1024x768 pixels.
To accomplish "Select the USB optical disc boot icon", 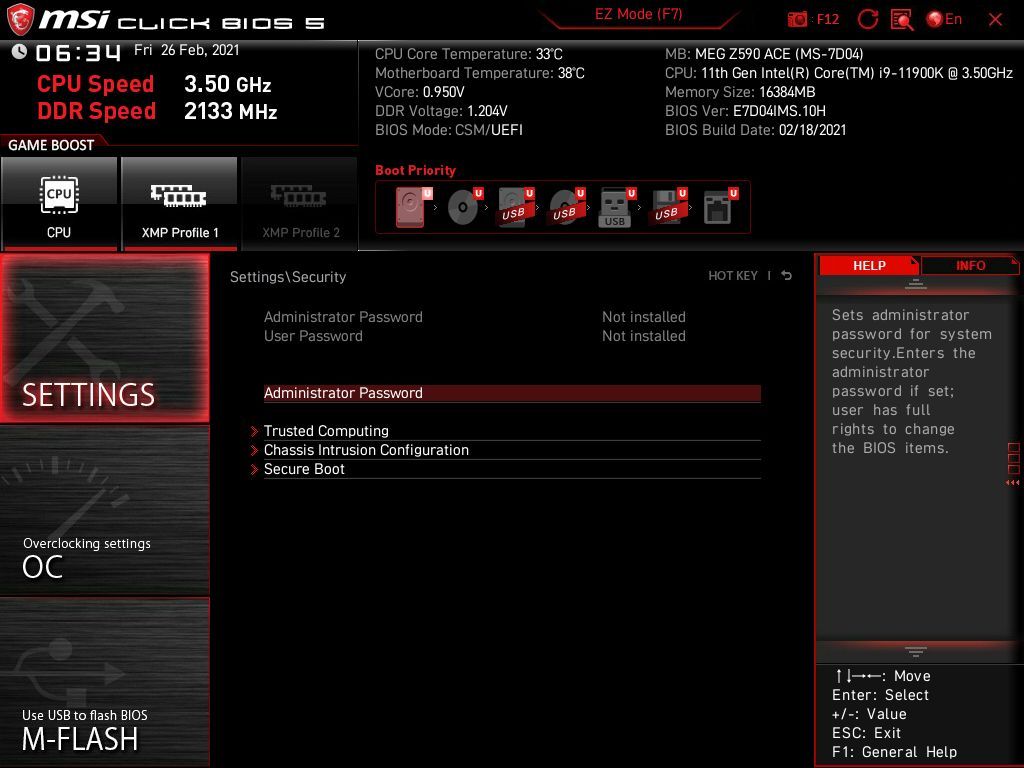I will point(567,207).
